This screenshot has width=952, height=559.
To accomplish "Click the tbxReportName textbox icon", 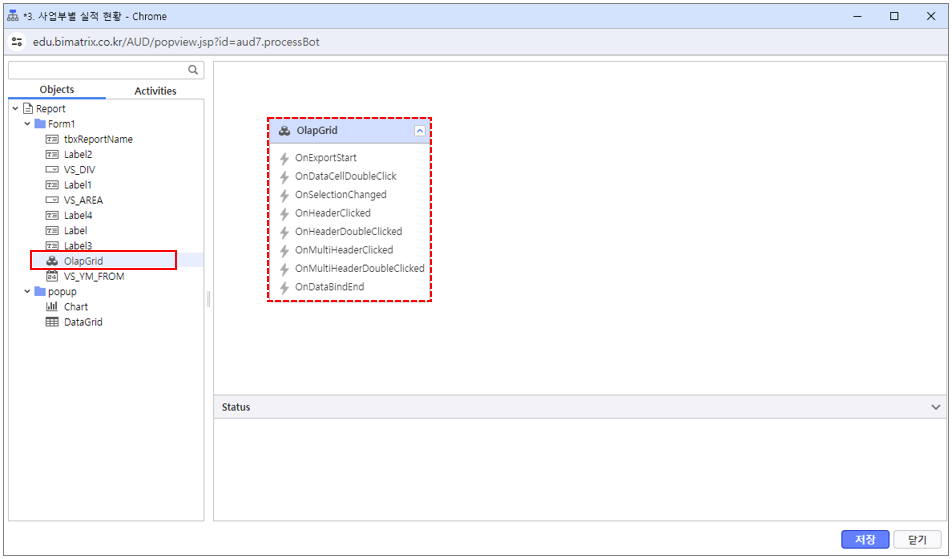I will (x=52, y=139).
